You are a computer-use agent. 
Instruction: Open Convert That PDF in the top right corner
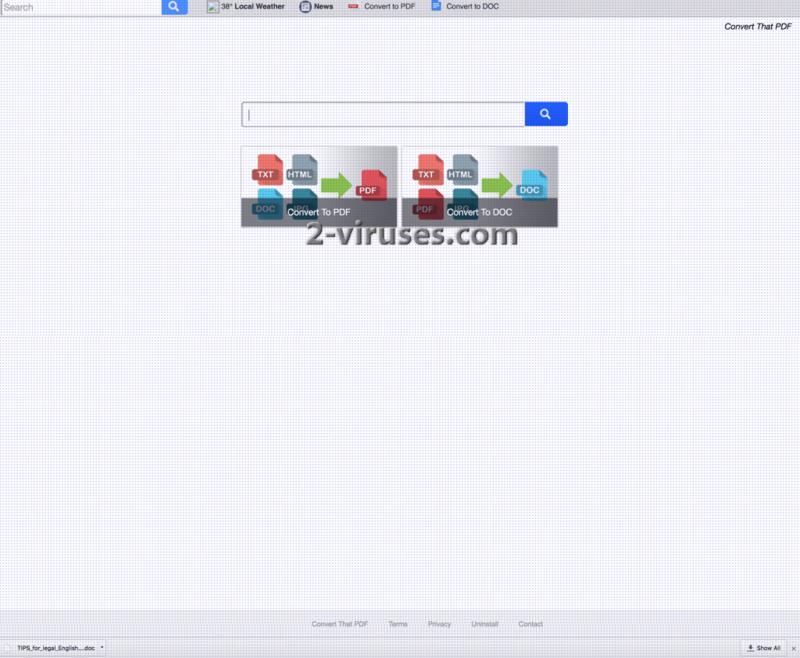coord(757,27)
